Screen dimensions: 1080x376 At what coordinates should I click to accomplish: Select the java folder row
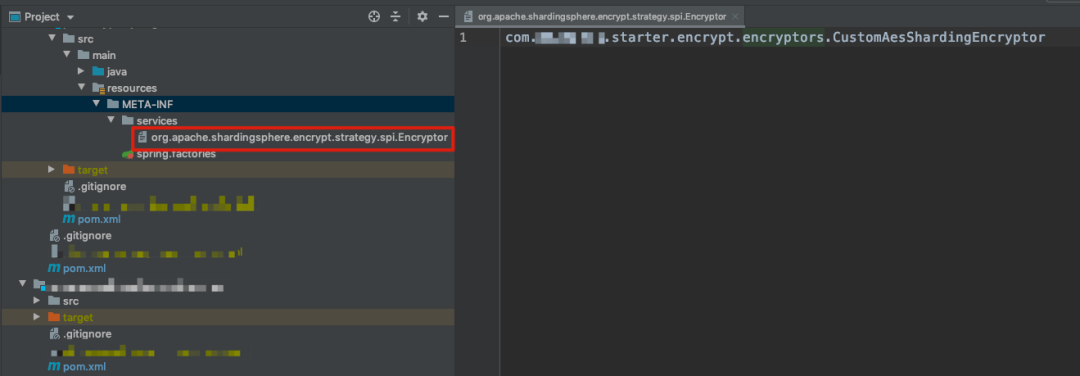[227, 72]
